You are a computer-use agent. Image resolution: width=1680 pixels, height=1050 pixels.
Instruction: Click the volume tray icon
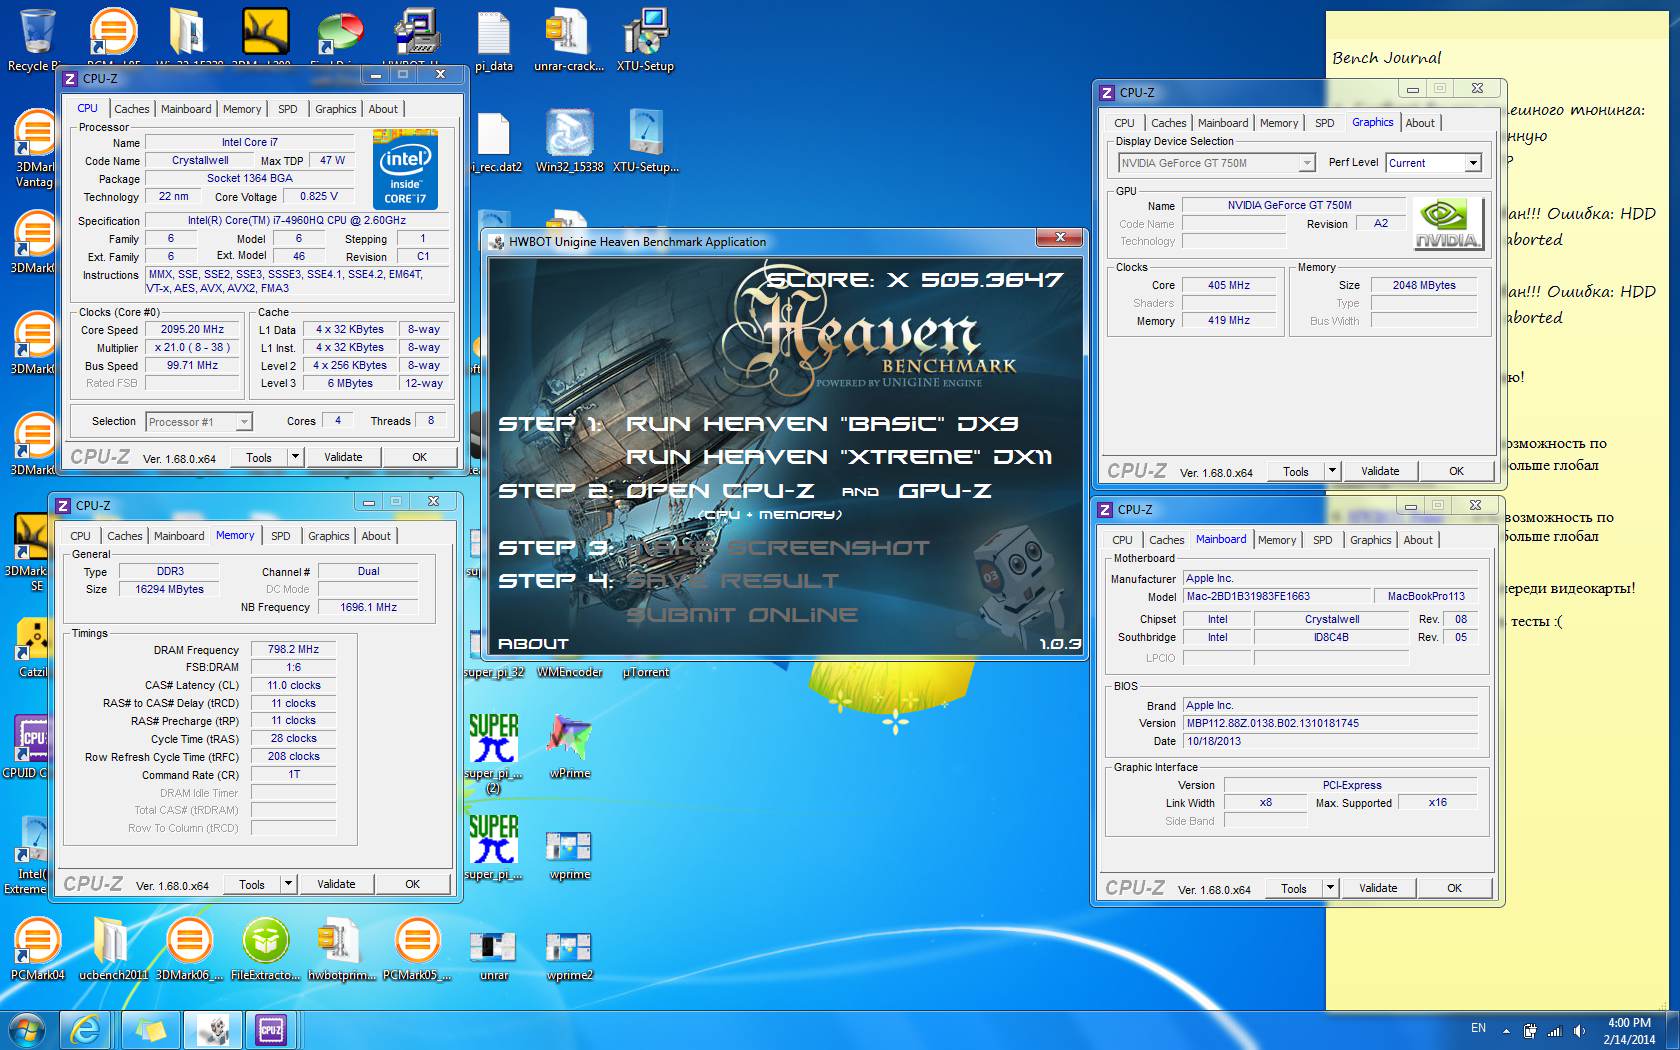pos(1579,1030)
